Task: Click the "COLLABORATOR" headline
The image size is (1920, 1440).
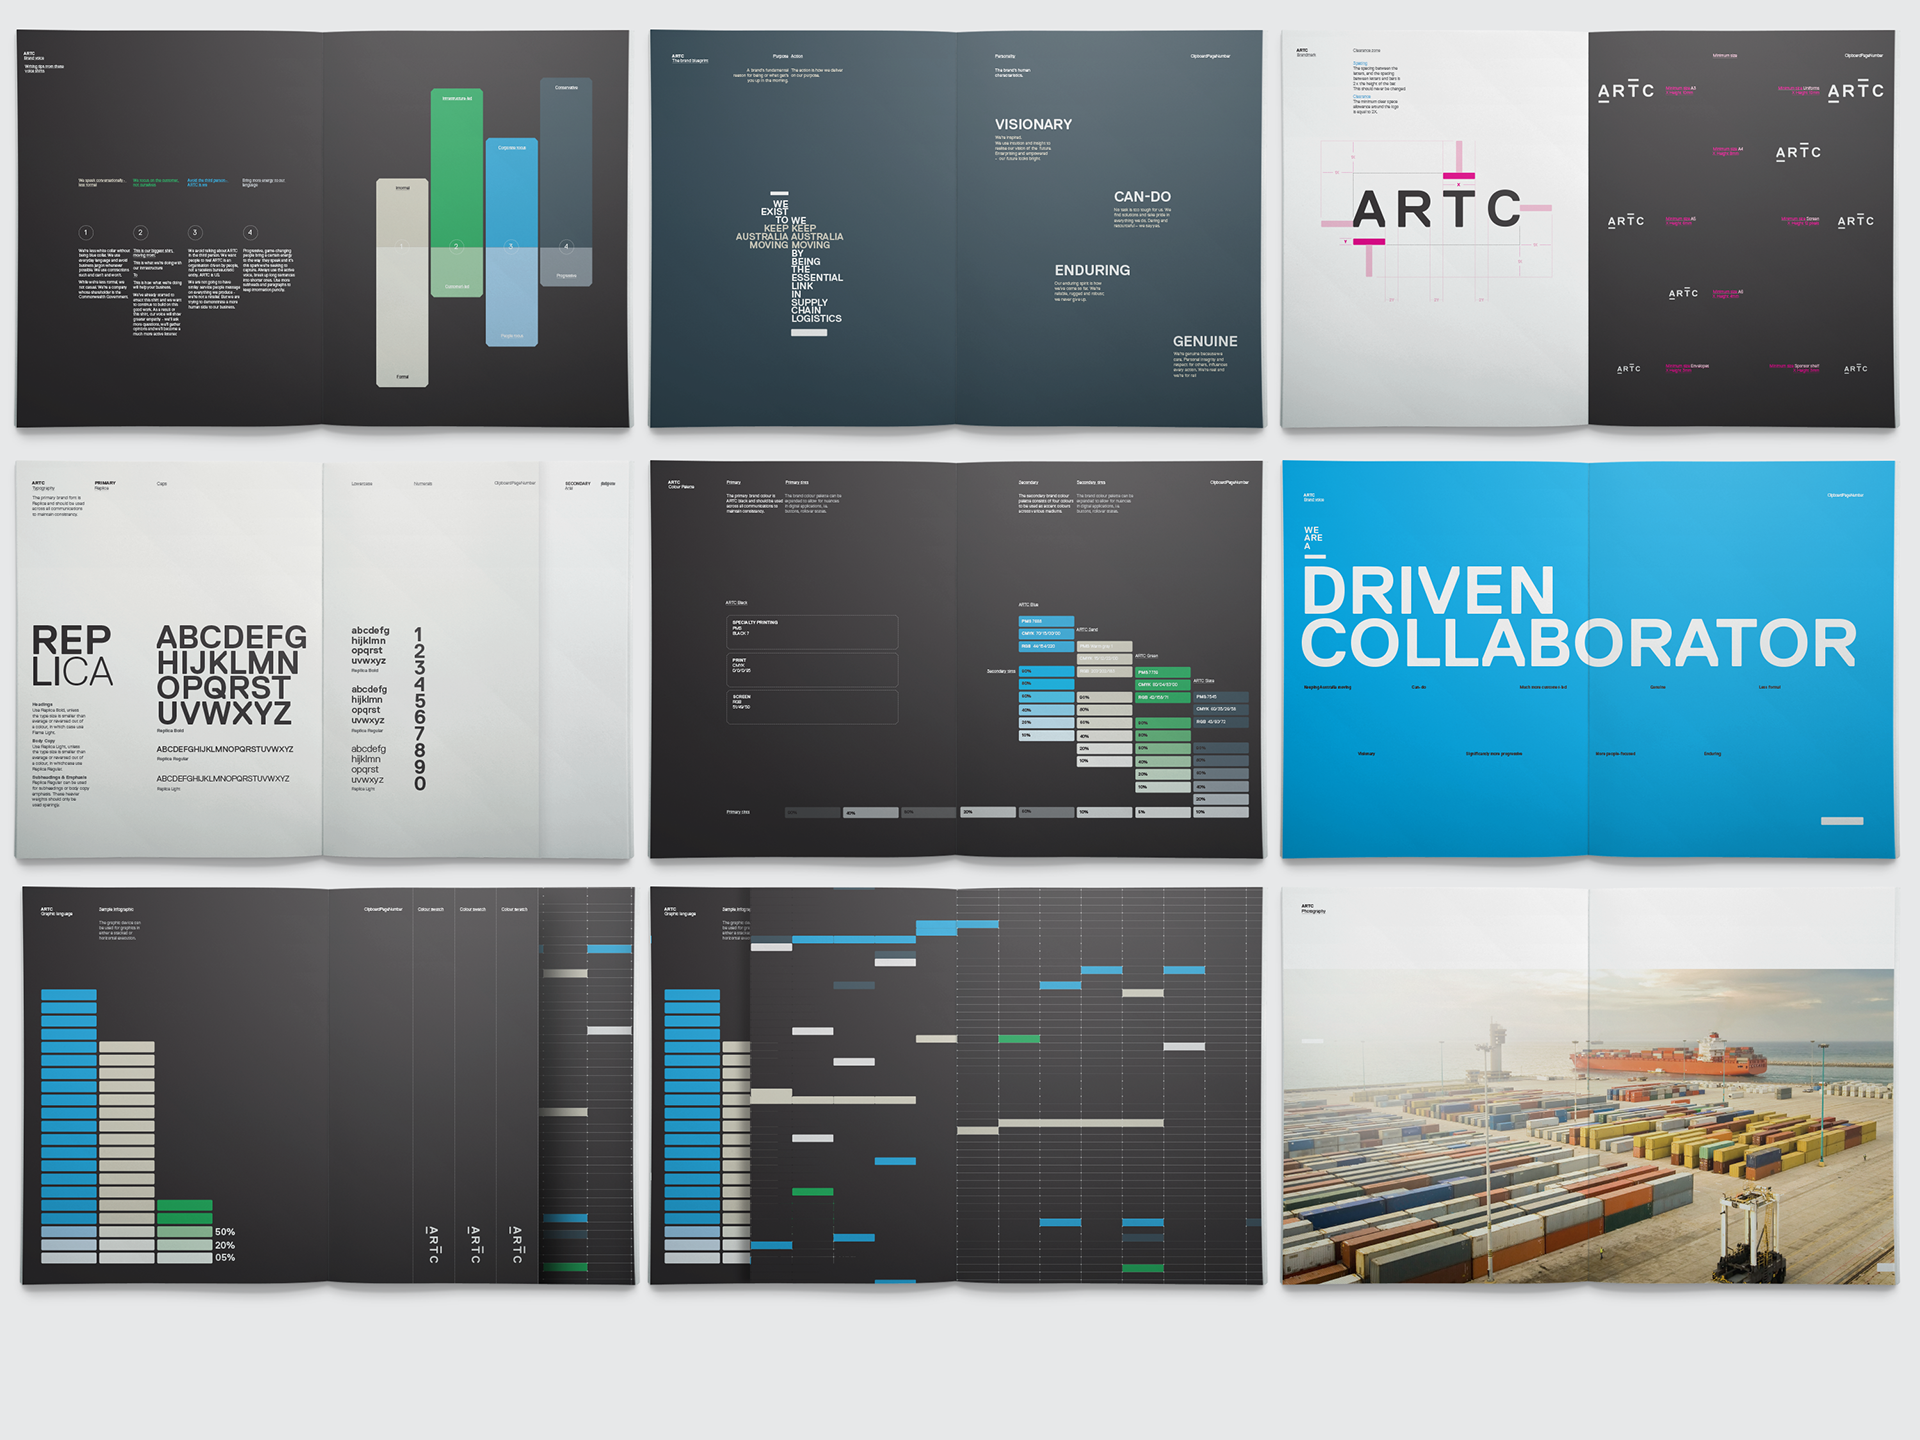Action: point(1578,643)
